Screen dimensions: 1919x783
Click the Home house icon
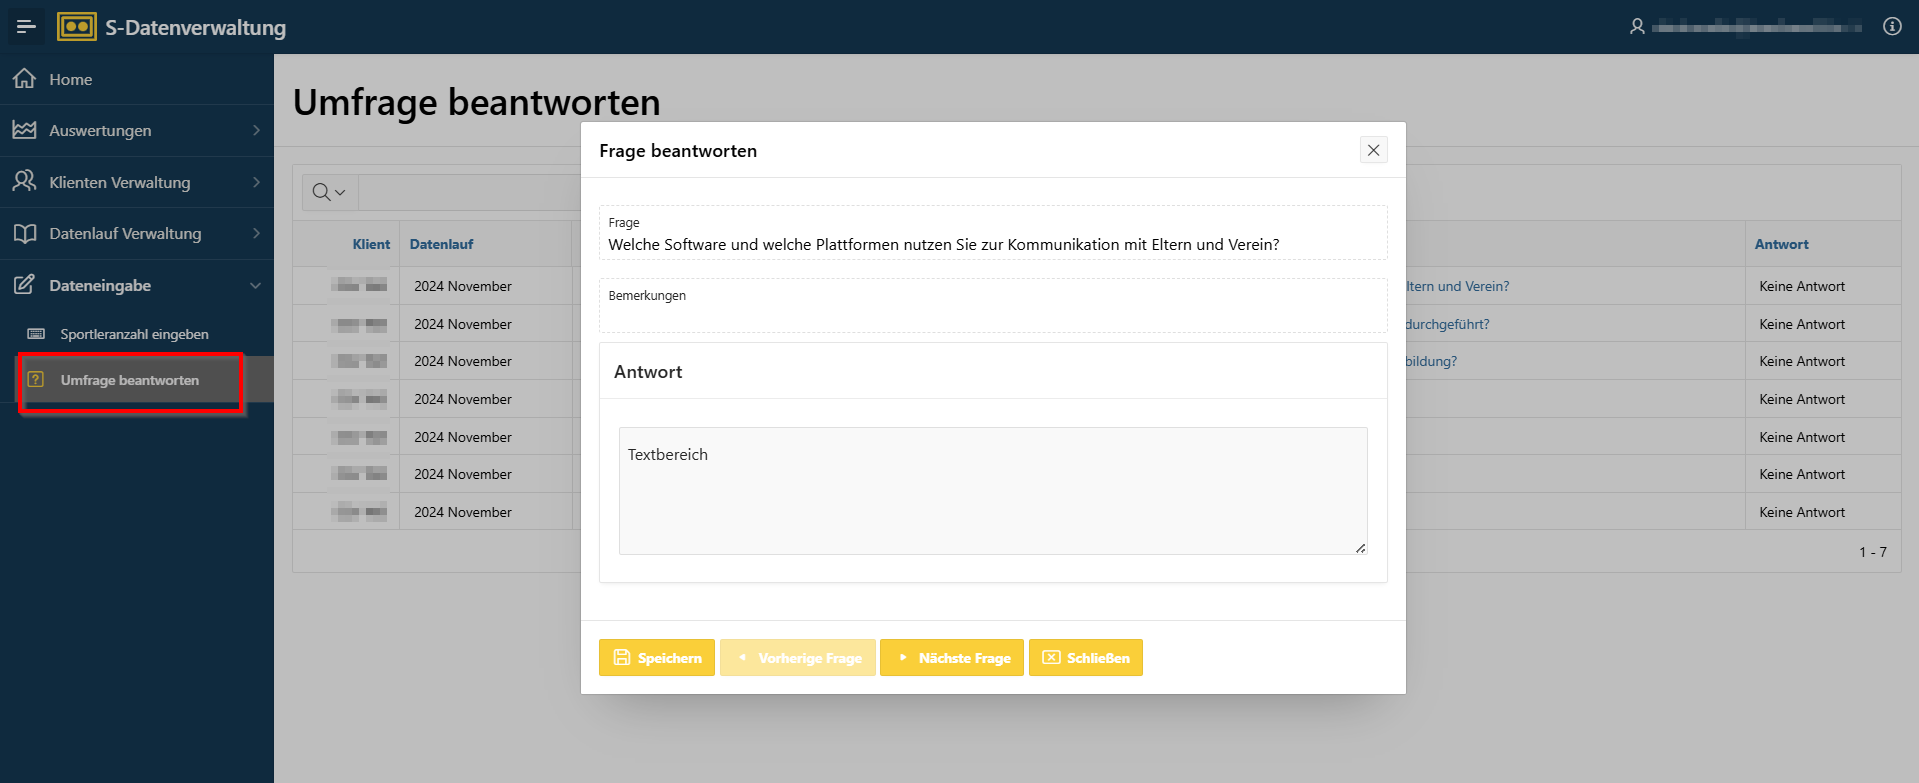25,79
